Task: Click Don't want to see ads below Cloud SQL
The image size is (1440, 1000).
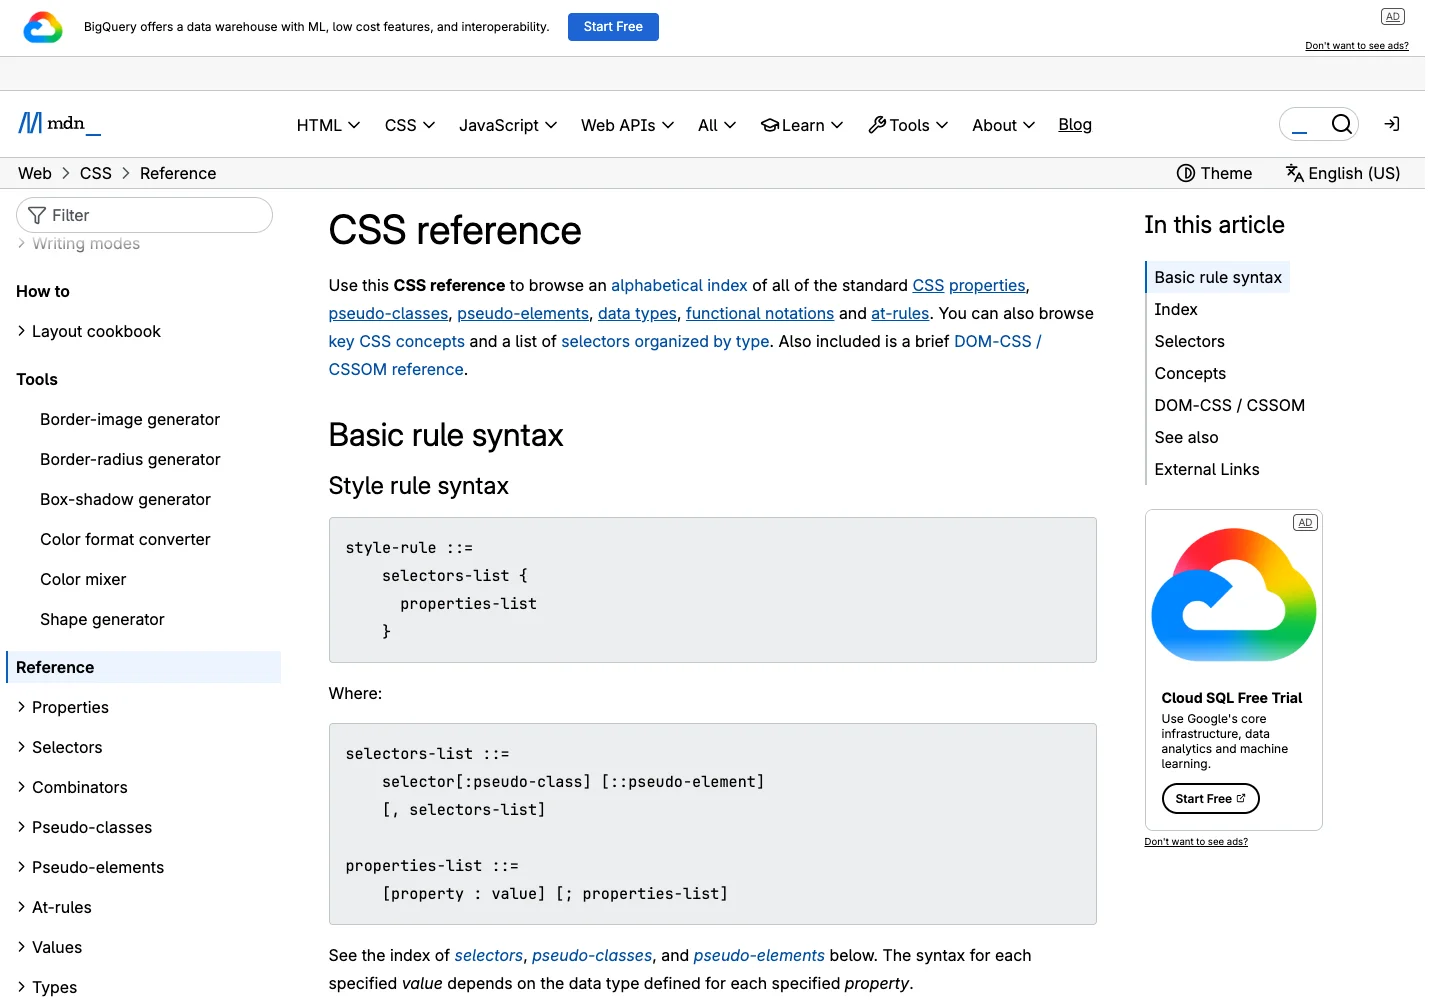Action: pos(1196,842)
